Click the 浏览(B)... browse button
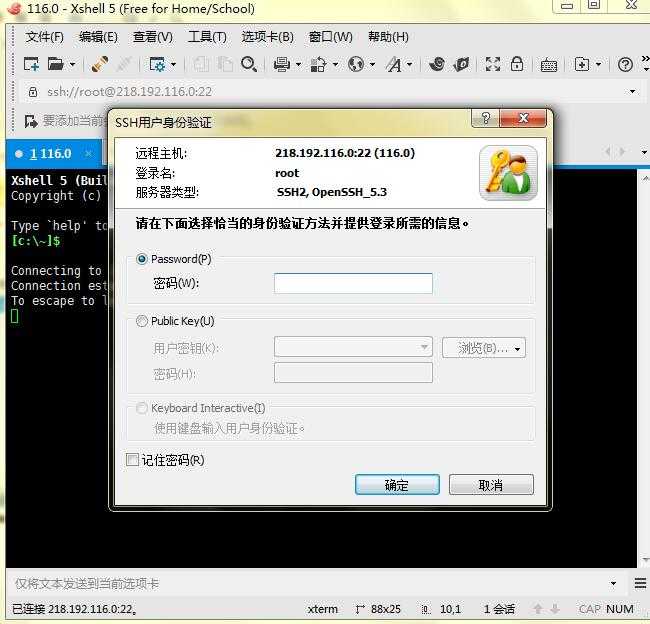650x624 pixels. pyautogui.click(x=484, y=348)
